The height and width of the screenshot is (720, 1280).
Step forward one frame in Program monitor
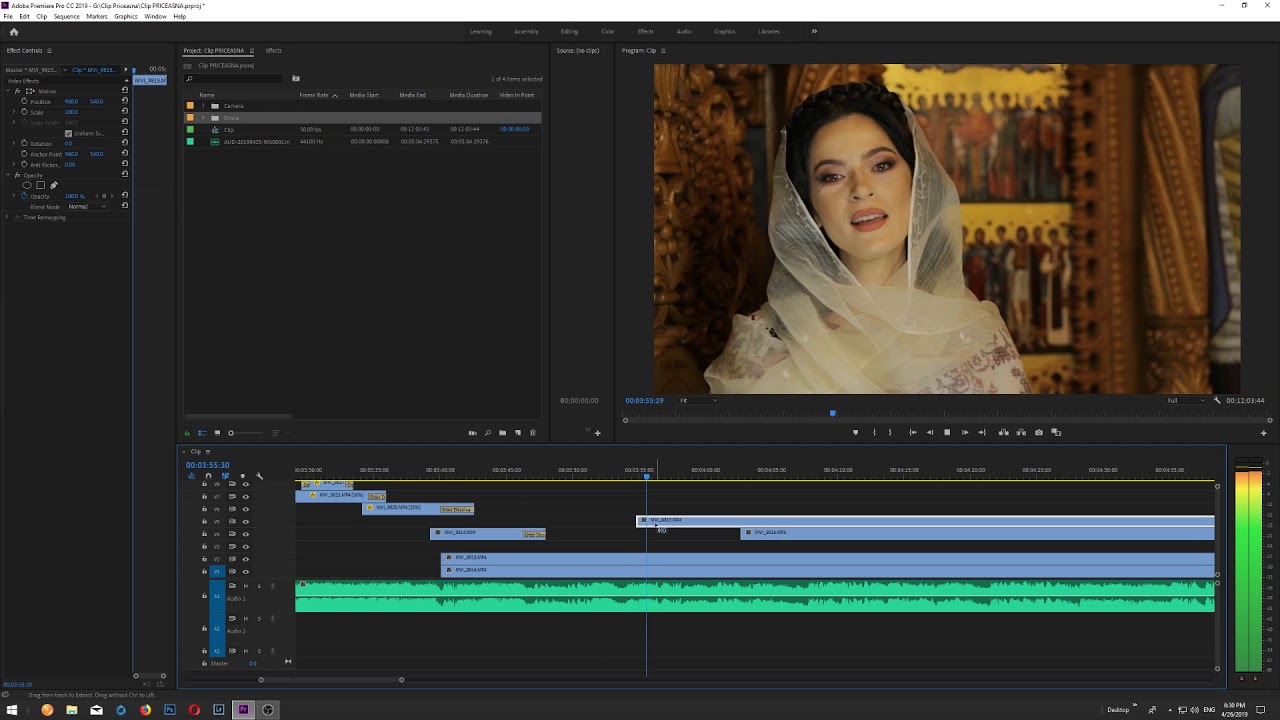coord(965,432)
